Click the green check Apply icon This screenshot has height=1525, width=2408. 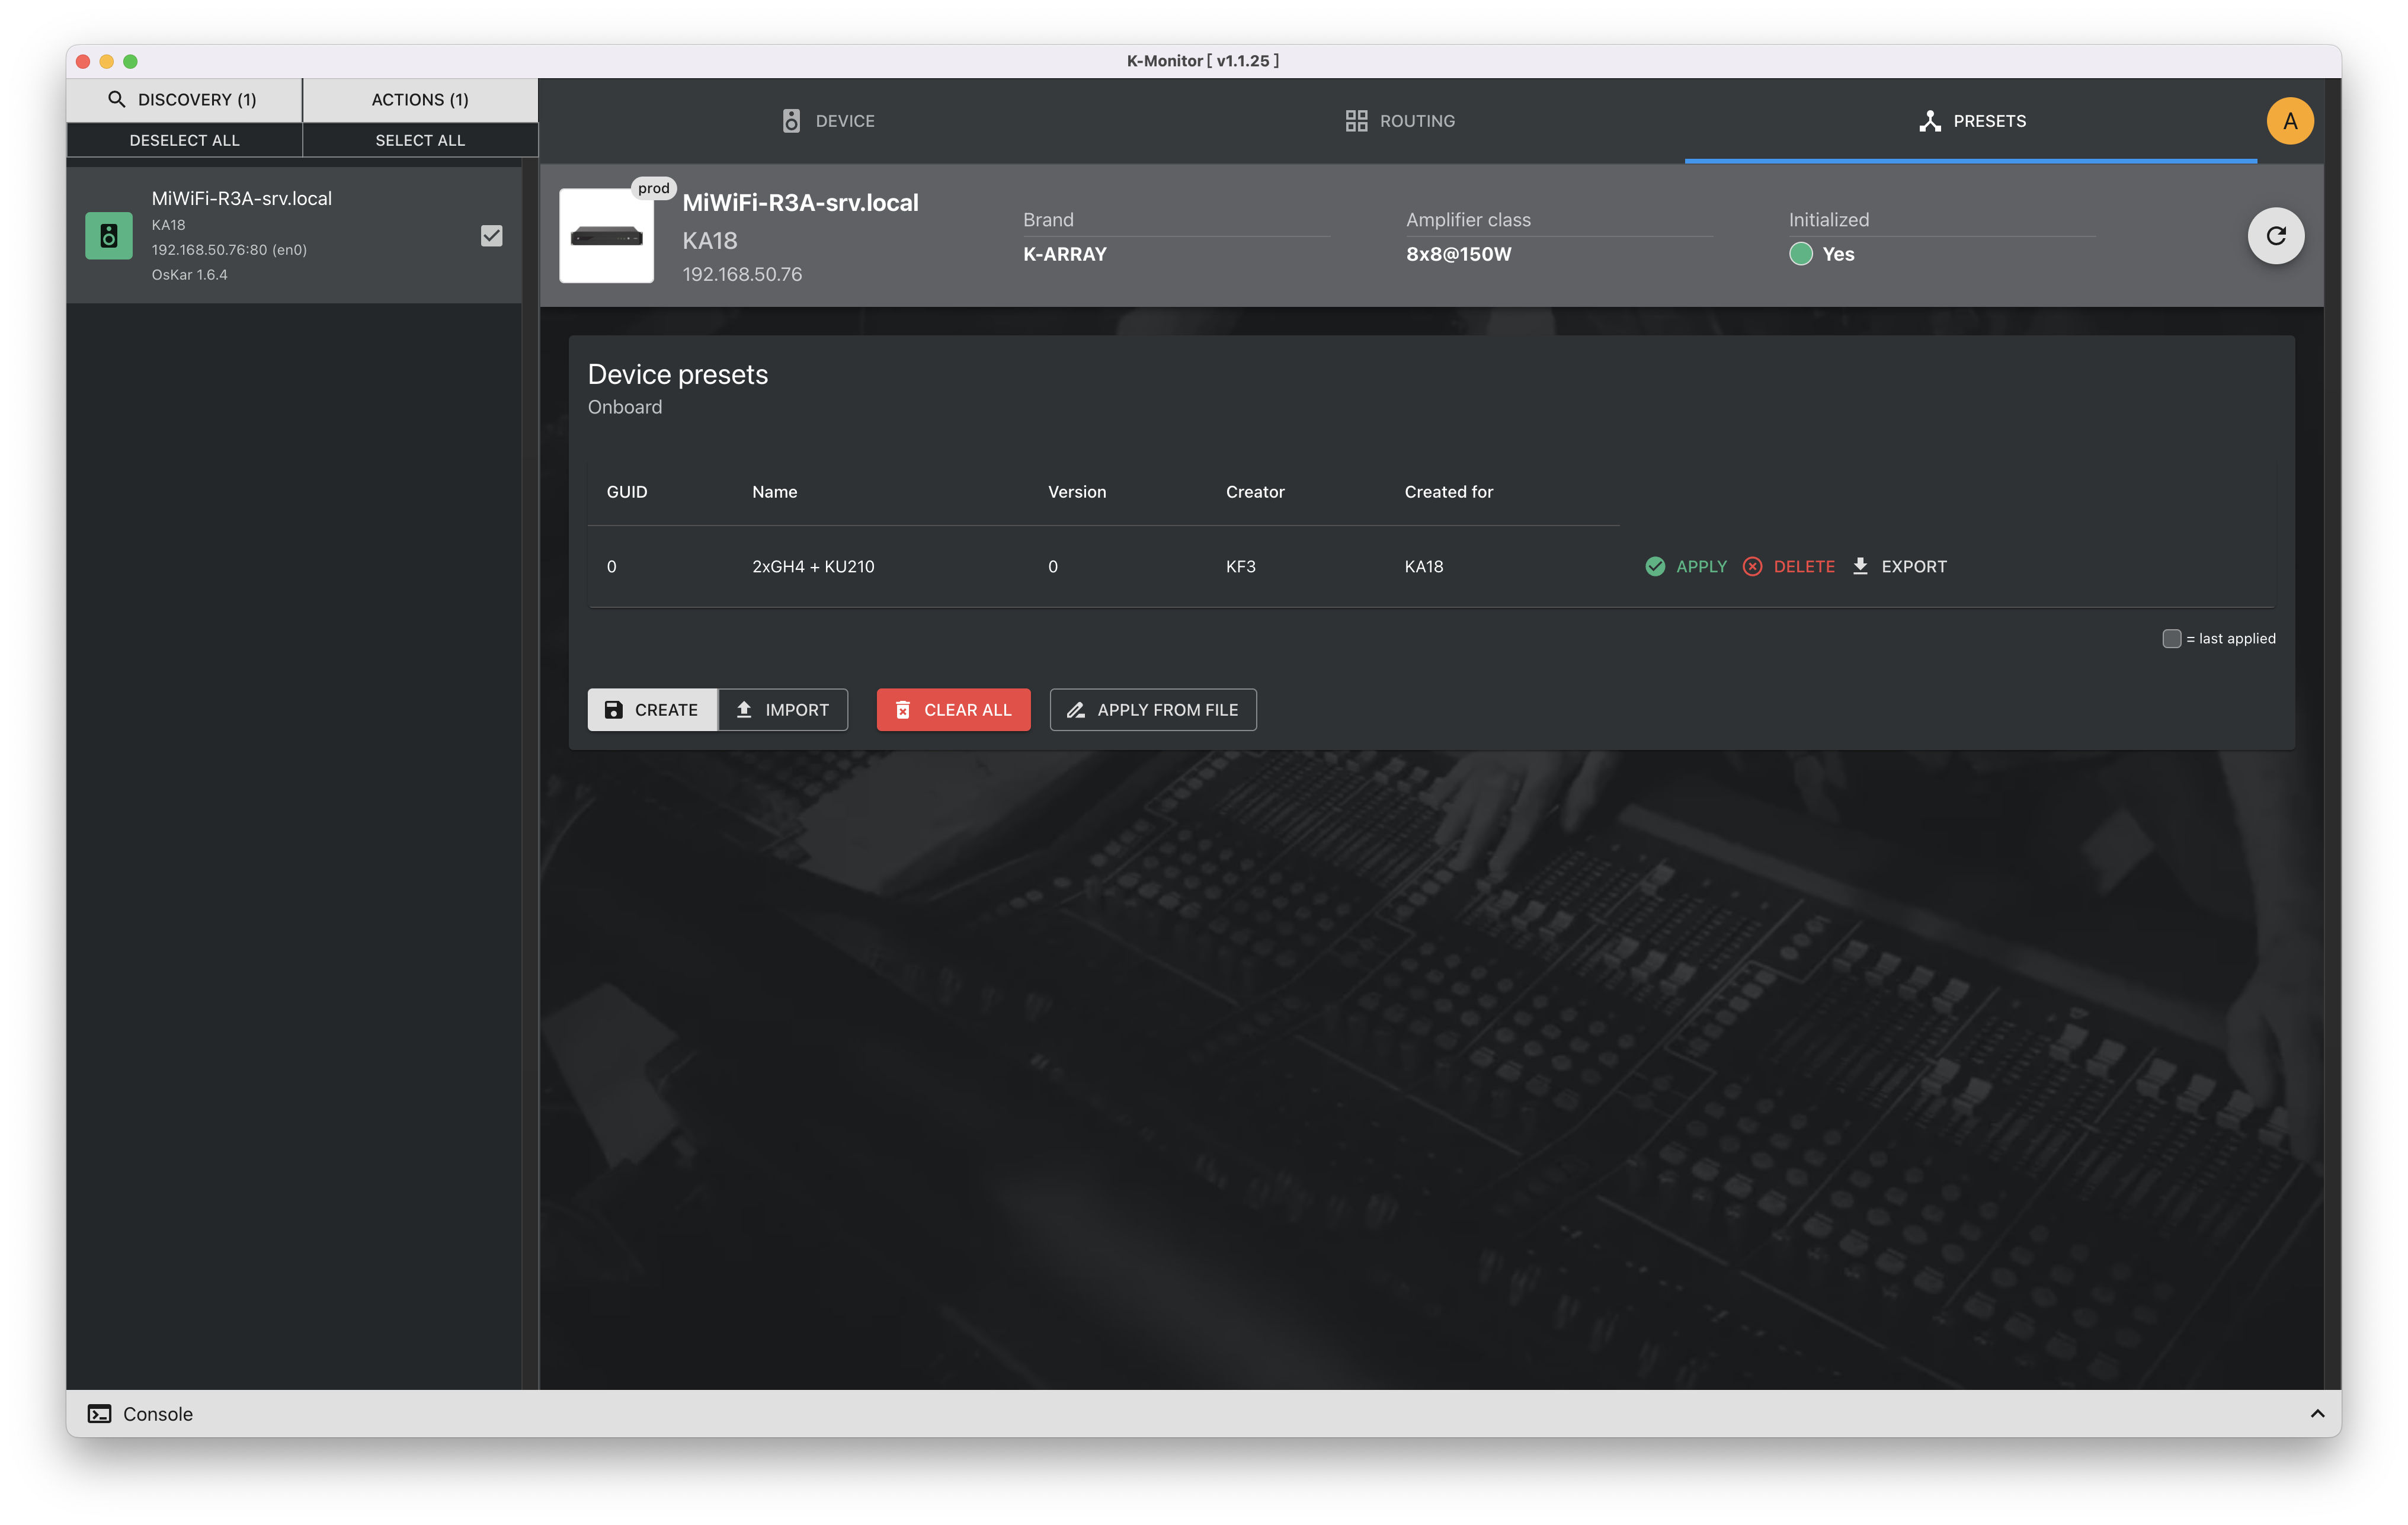[1655, 567]
